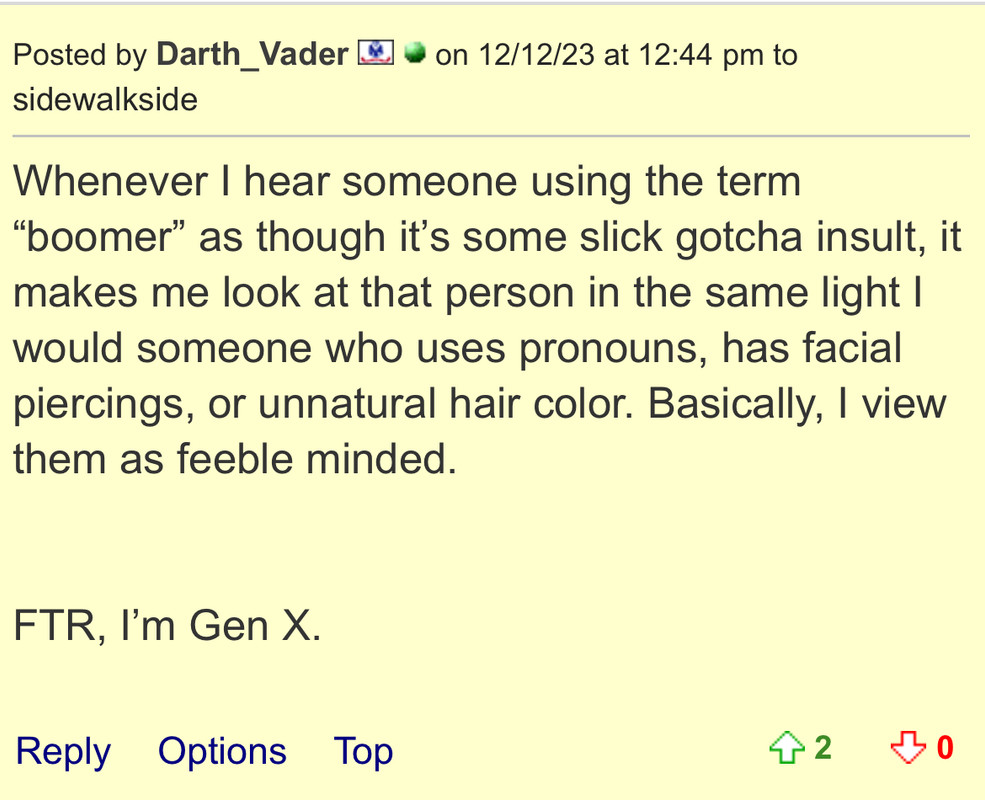985x800 pixels.
Task: Click the phrase "feeble minded"
Action: [316, 458]
